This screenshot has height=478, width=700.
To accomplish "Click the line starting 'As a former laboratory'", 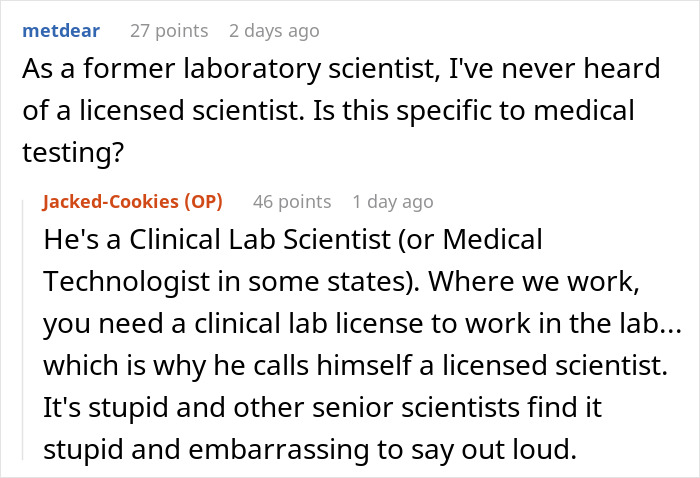I will [x=340, y=69].
